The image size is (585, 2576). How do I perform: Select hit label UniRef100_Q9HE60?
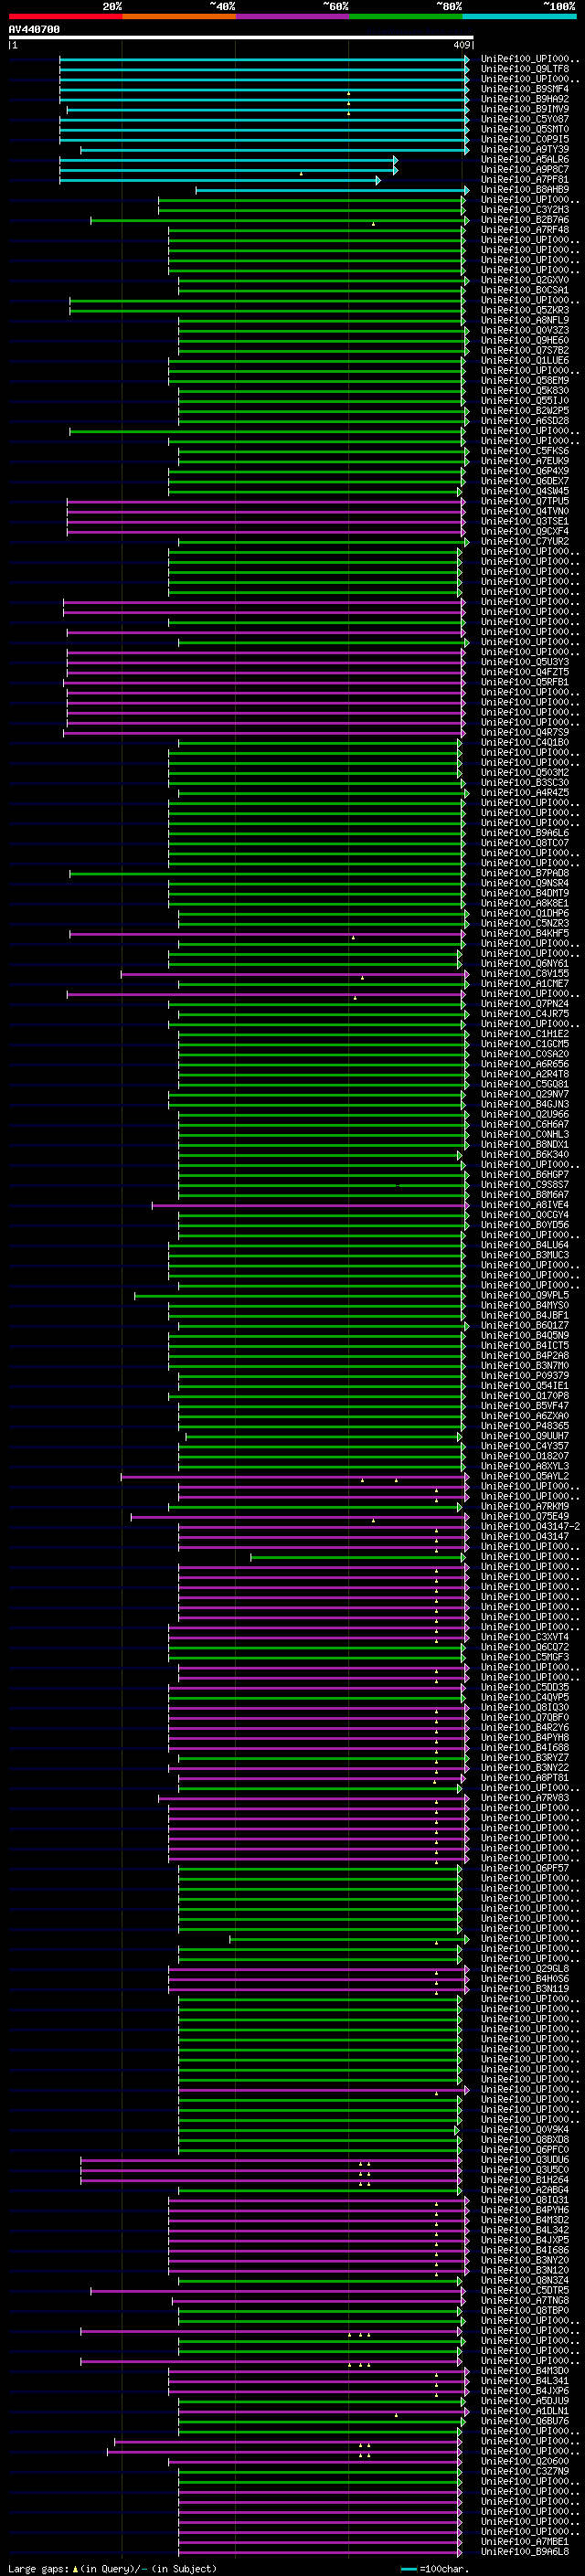click(525, 340)
